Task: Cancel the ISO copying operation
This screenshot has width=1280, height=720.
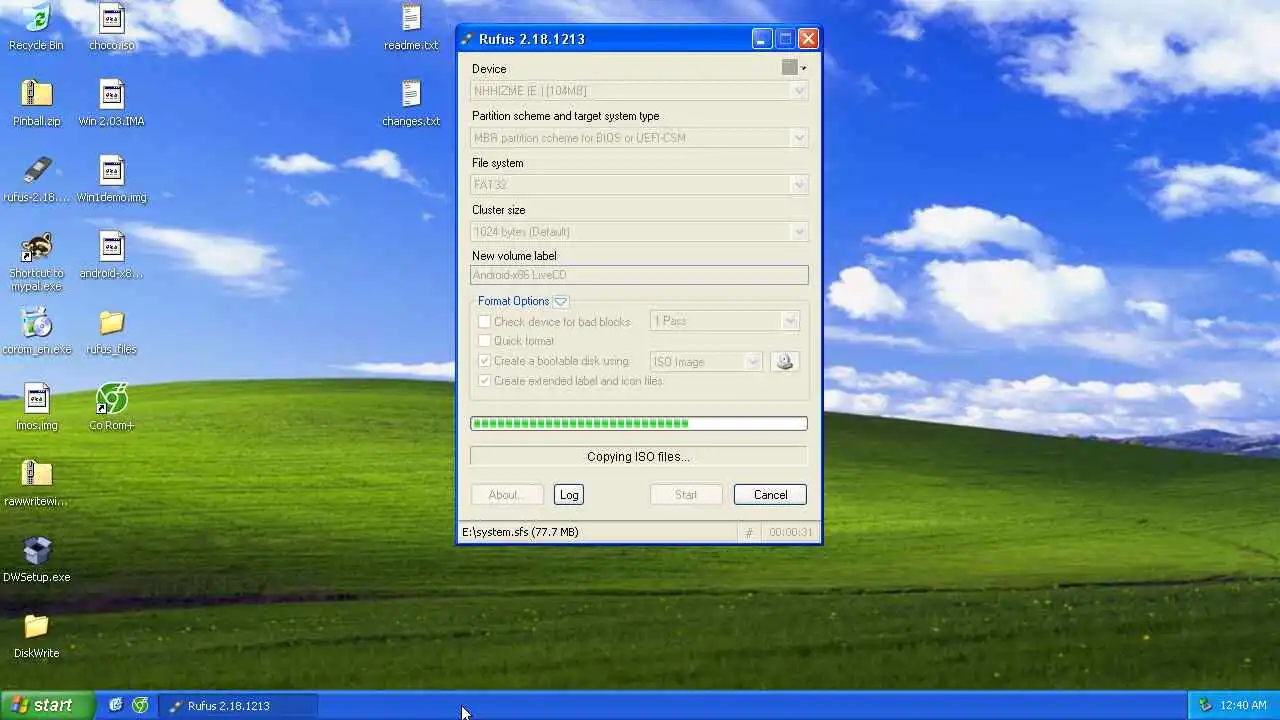Action: 770,495
